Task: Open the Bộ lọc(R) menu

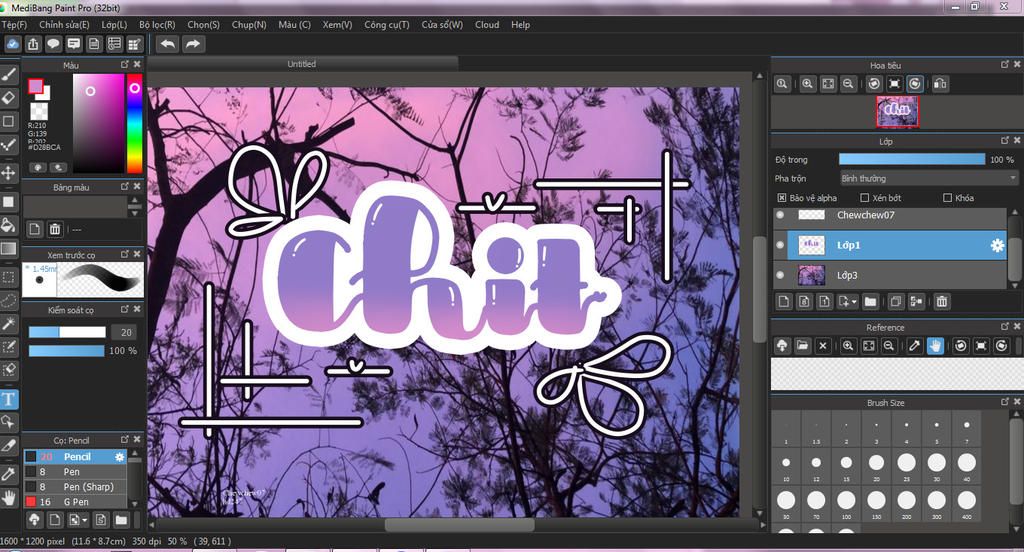Action: pos(157,25)
